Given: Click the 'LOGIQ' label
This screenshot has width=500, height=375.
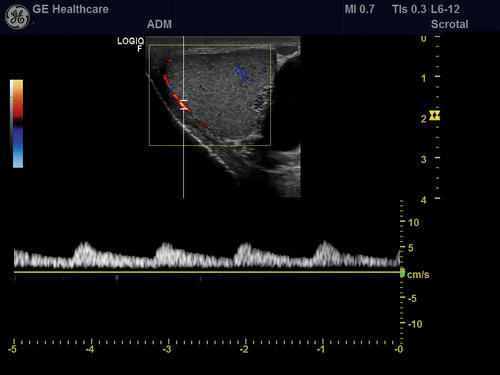Looking at the screenshot, I should point(131,41).
